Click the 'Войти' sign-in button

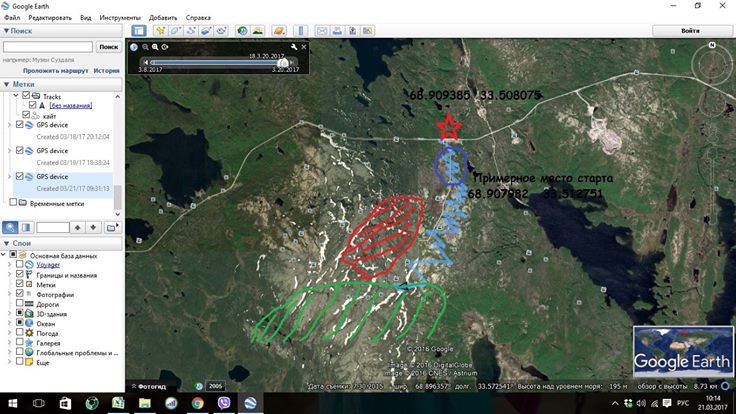tap(690, 31)
